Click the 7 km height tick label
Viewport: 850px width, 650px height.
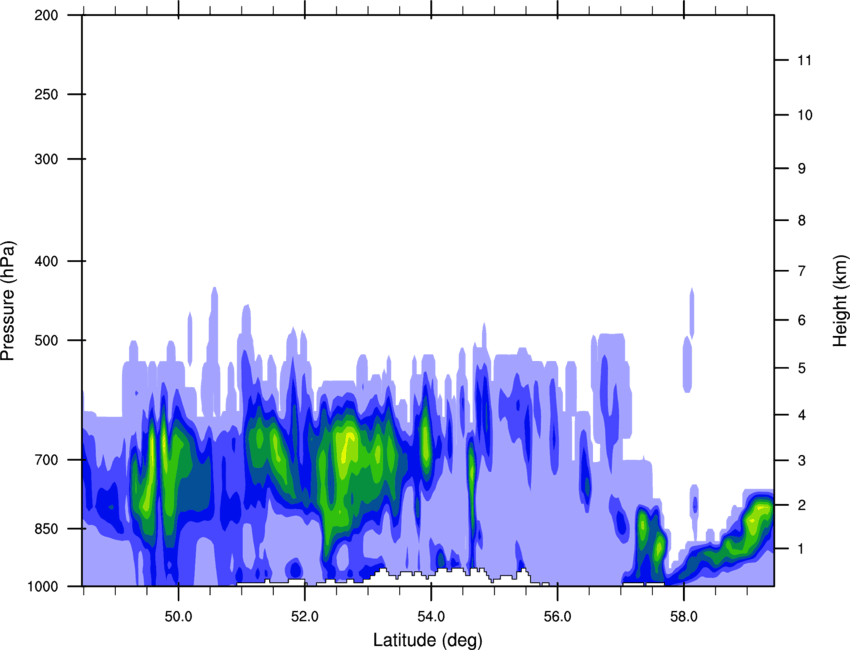point(801,271)
